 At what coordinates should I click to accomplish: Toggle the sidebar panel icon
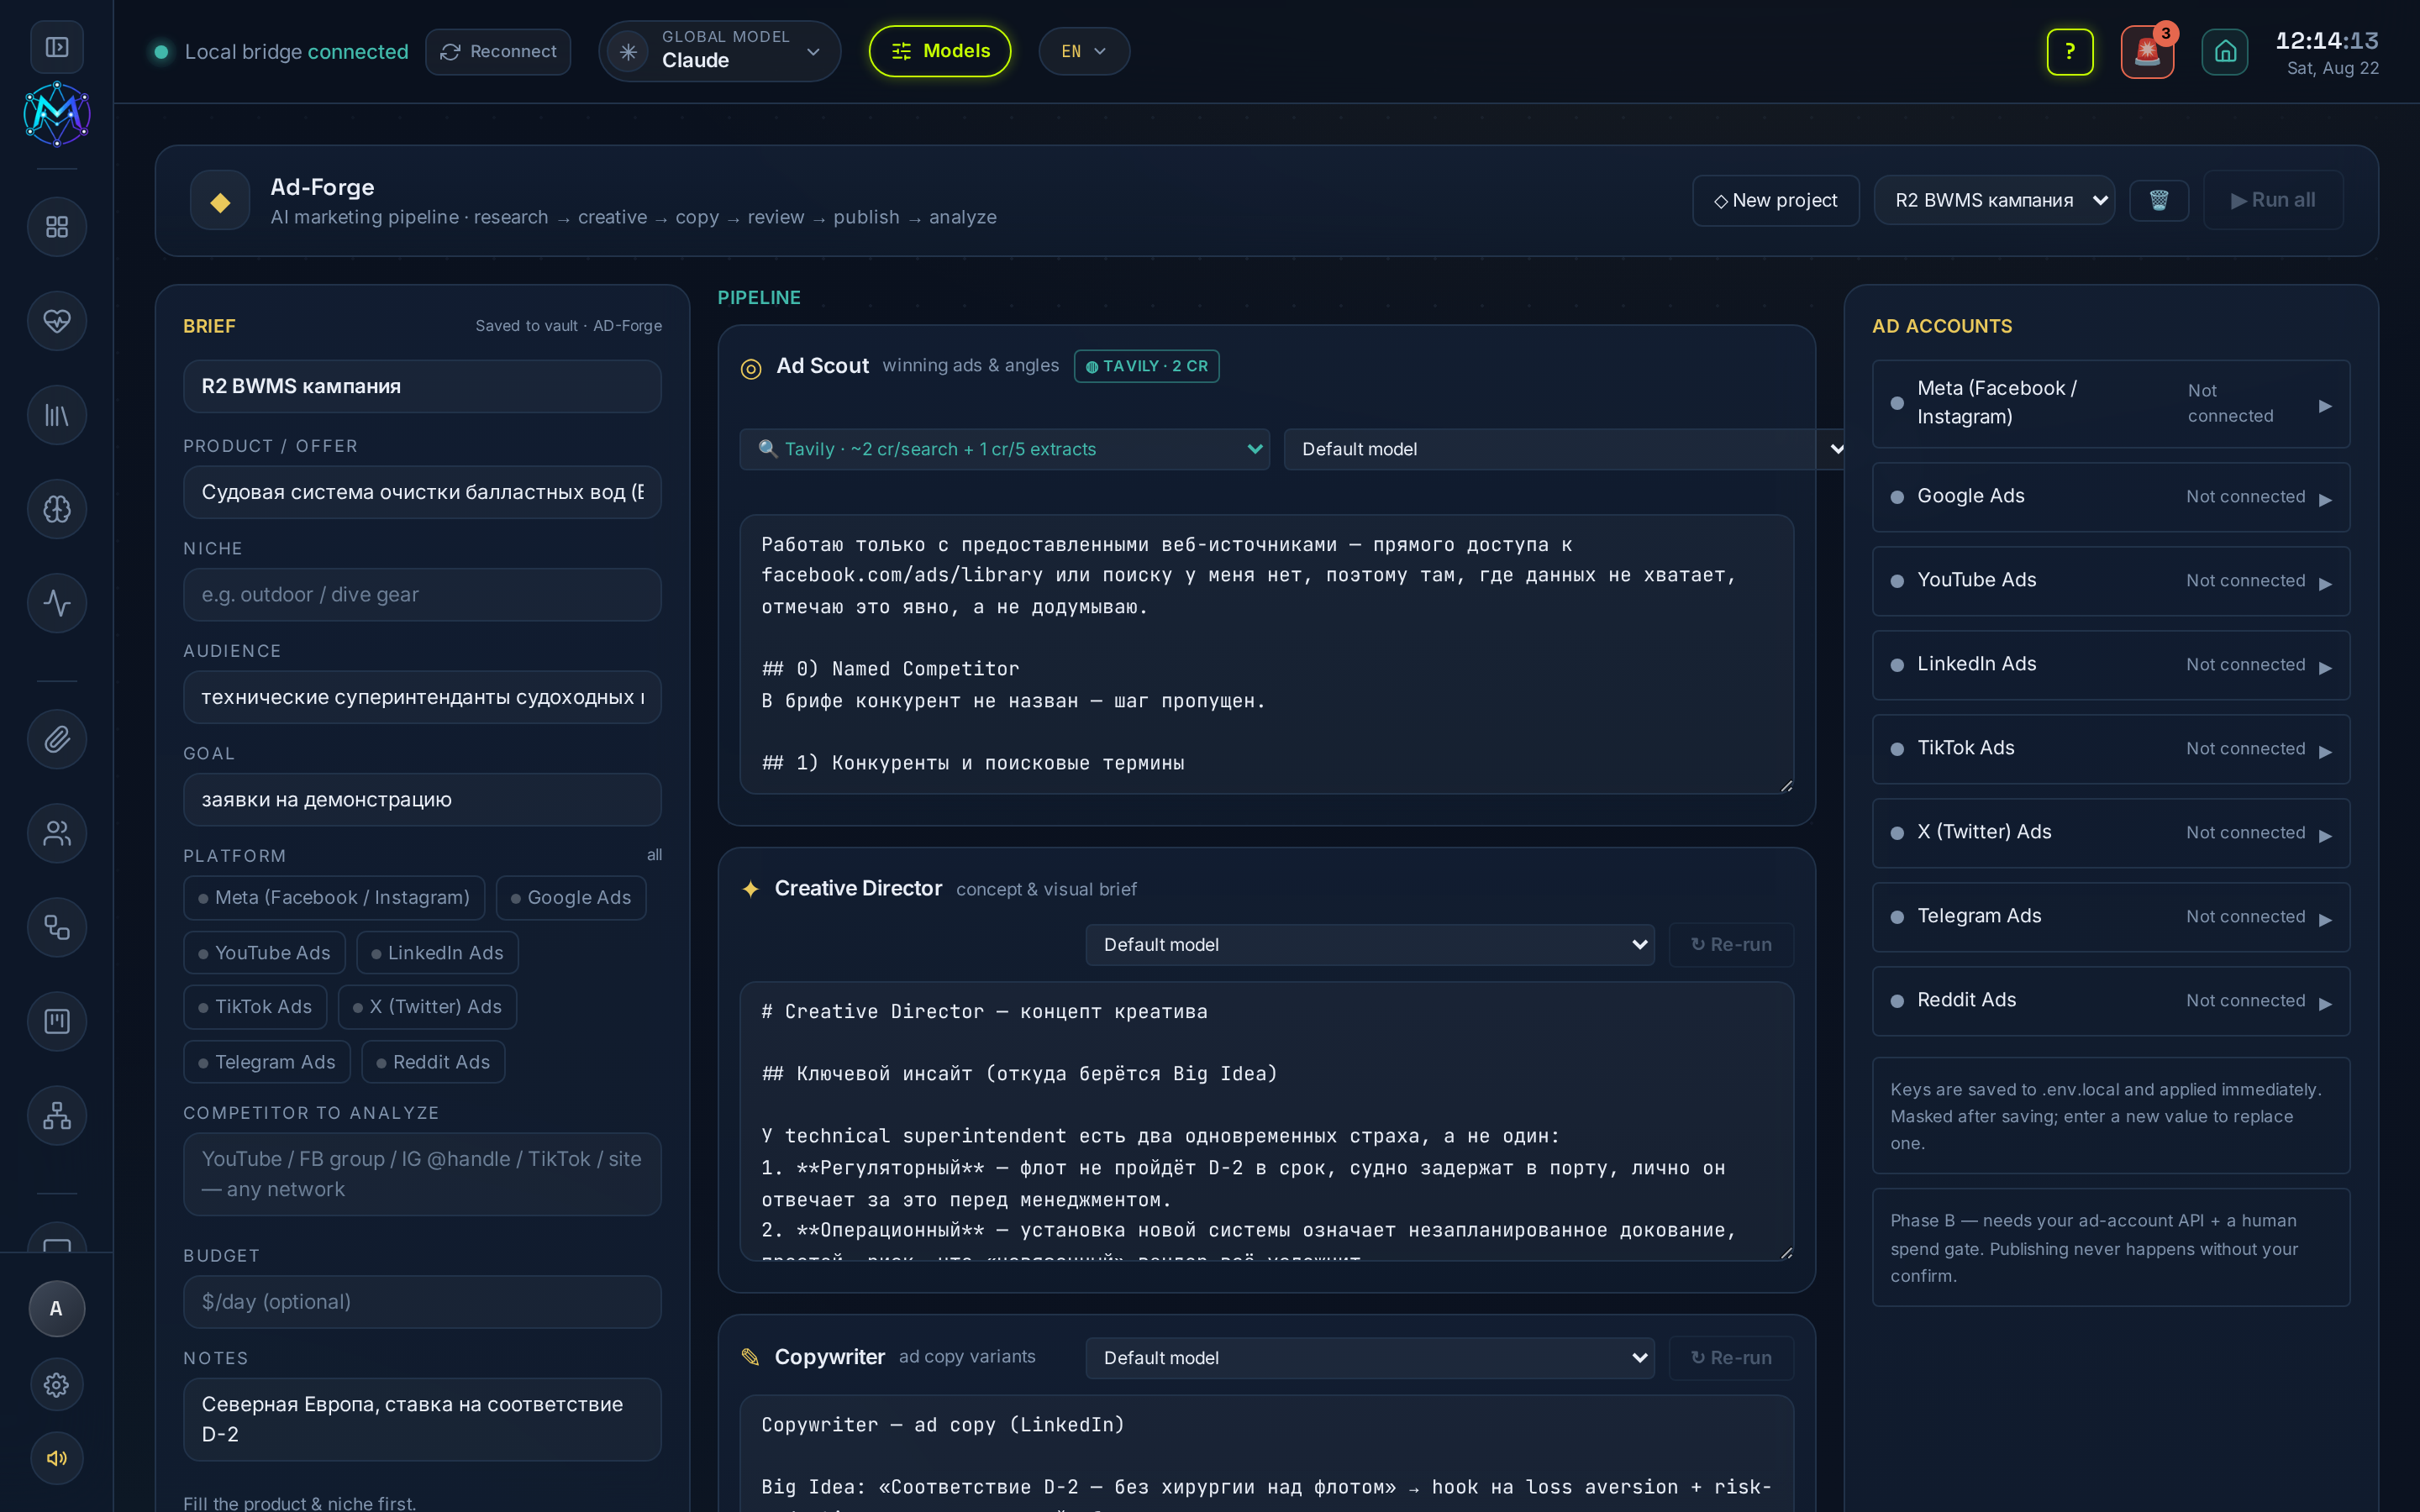[x=57, y=47]
